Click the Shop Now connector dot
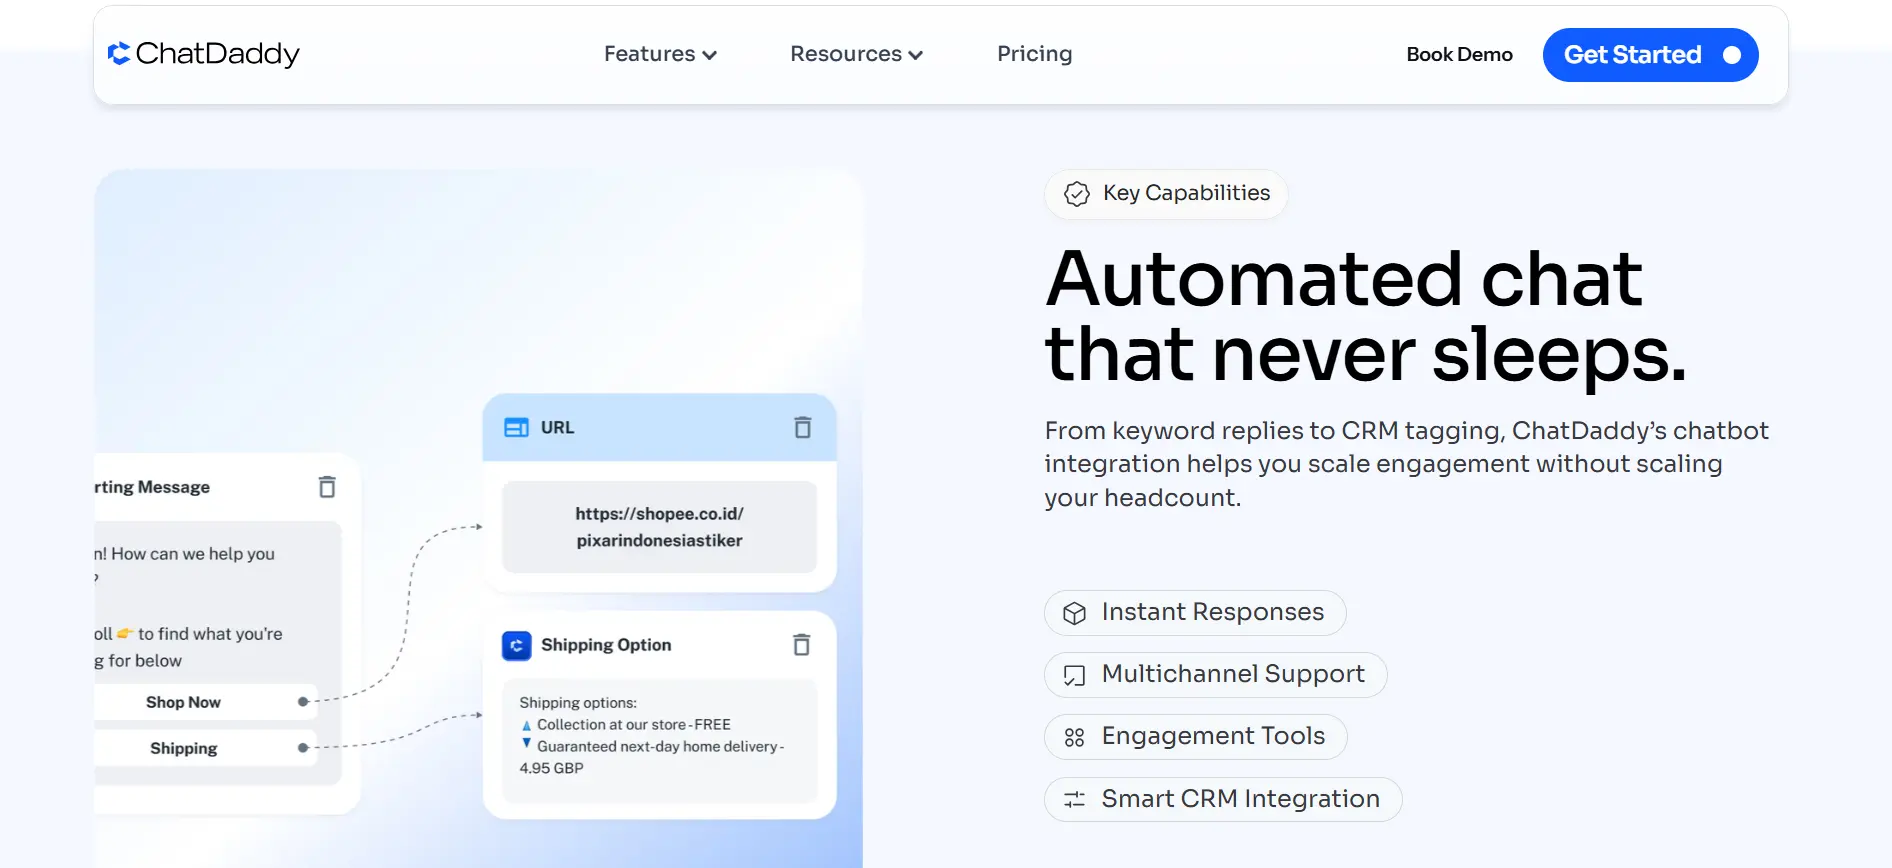The width and height of the screenshot is (1892, 868). 303,702
